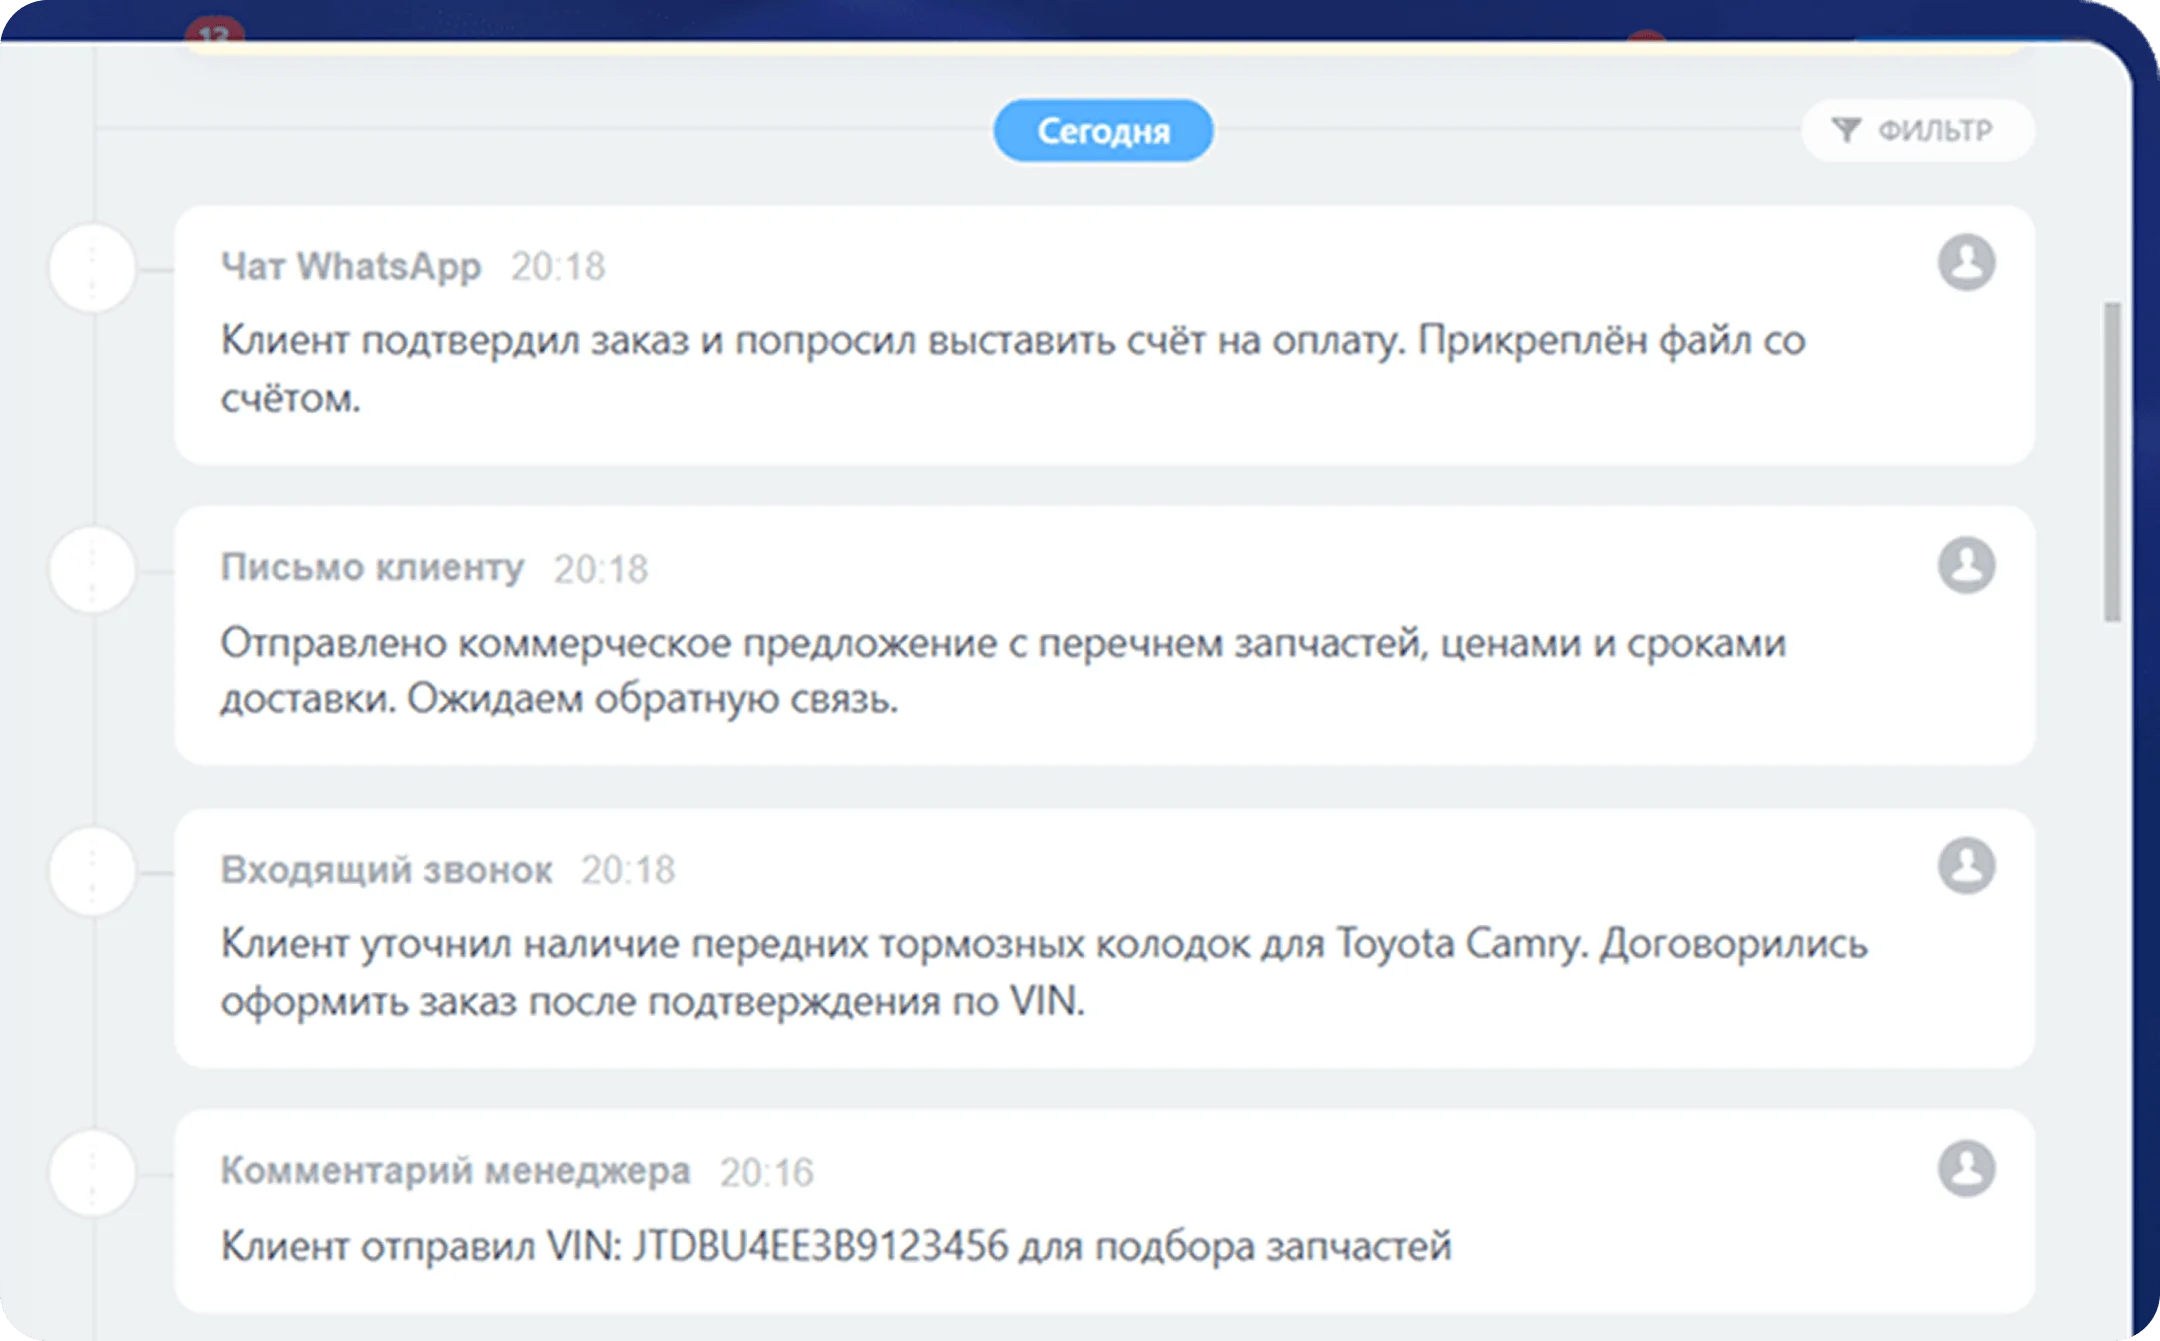Click user avatar on Чат WhatsApp entry
Screen dimensions: 2160x1341
pyautogui.click(x=1966, y=263)
